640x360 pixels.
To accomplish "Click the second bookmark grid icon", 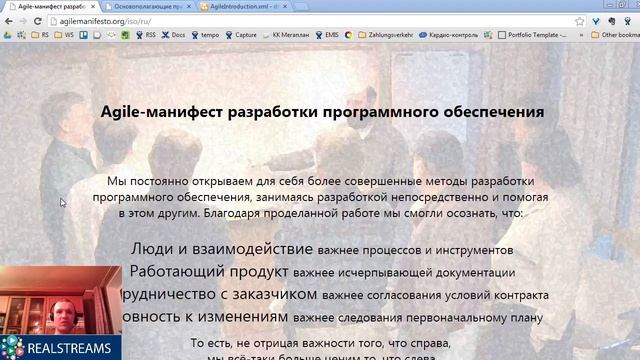I will point(21,36).
